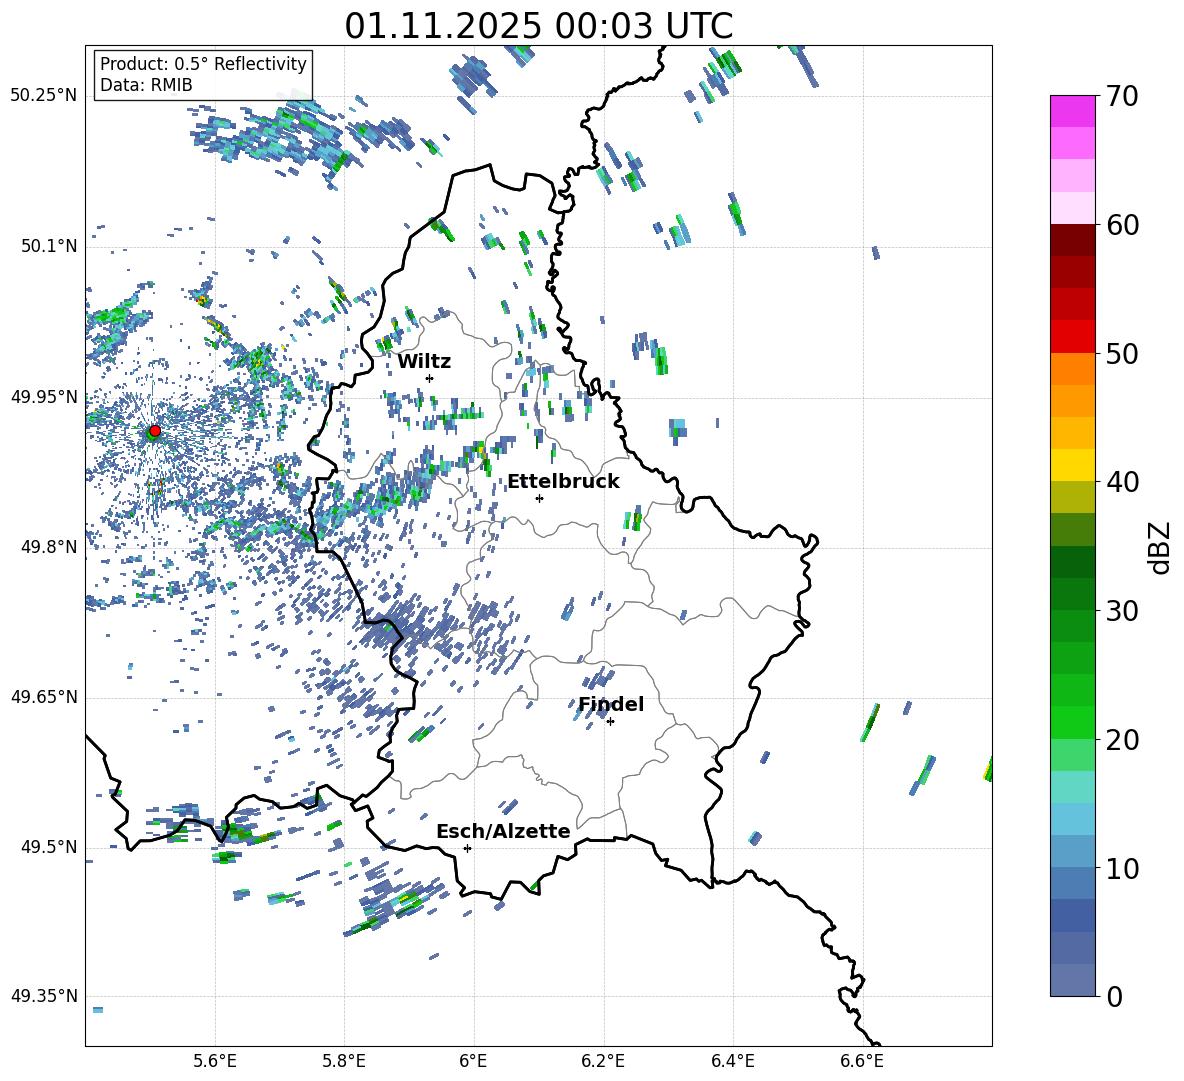Click the Wiltz city label
This screenshot has width=1184, height=1081.
pos(424,362)
